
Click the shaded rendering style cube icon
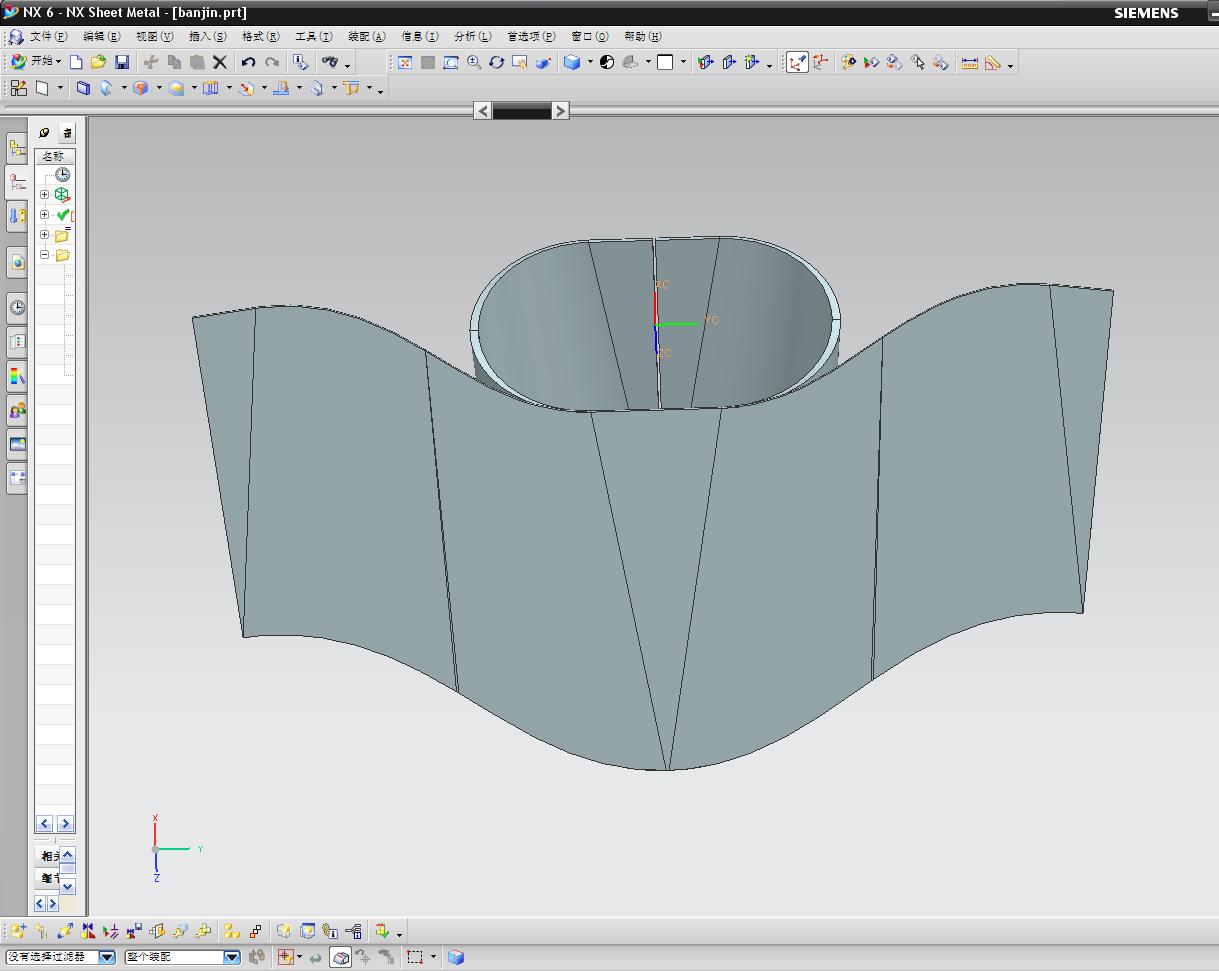click(572, 62)
